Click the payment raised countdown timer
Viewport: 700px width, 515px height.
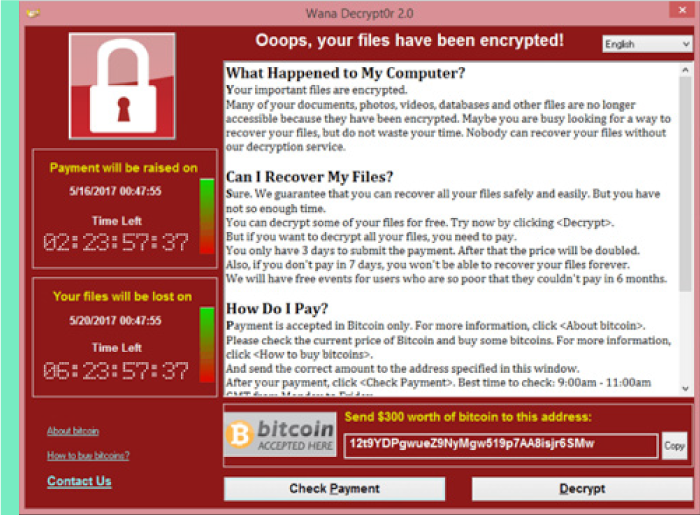[x=116, y=242]
